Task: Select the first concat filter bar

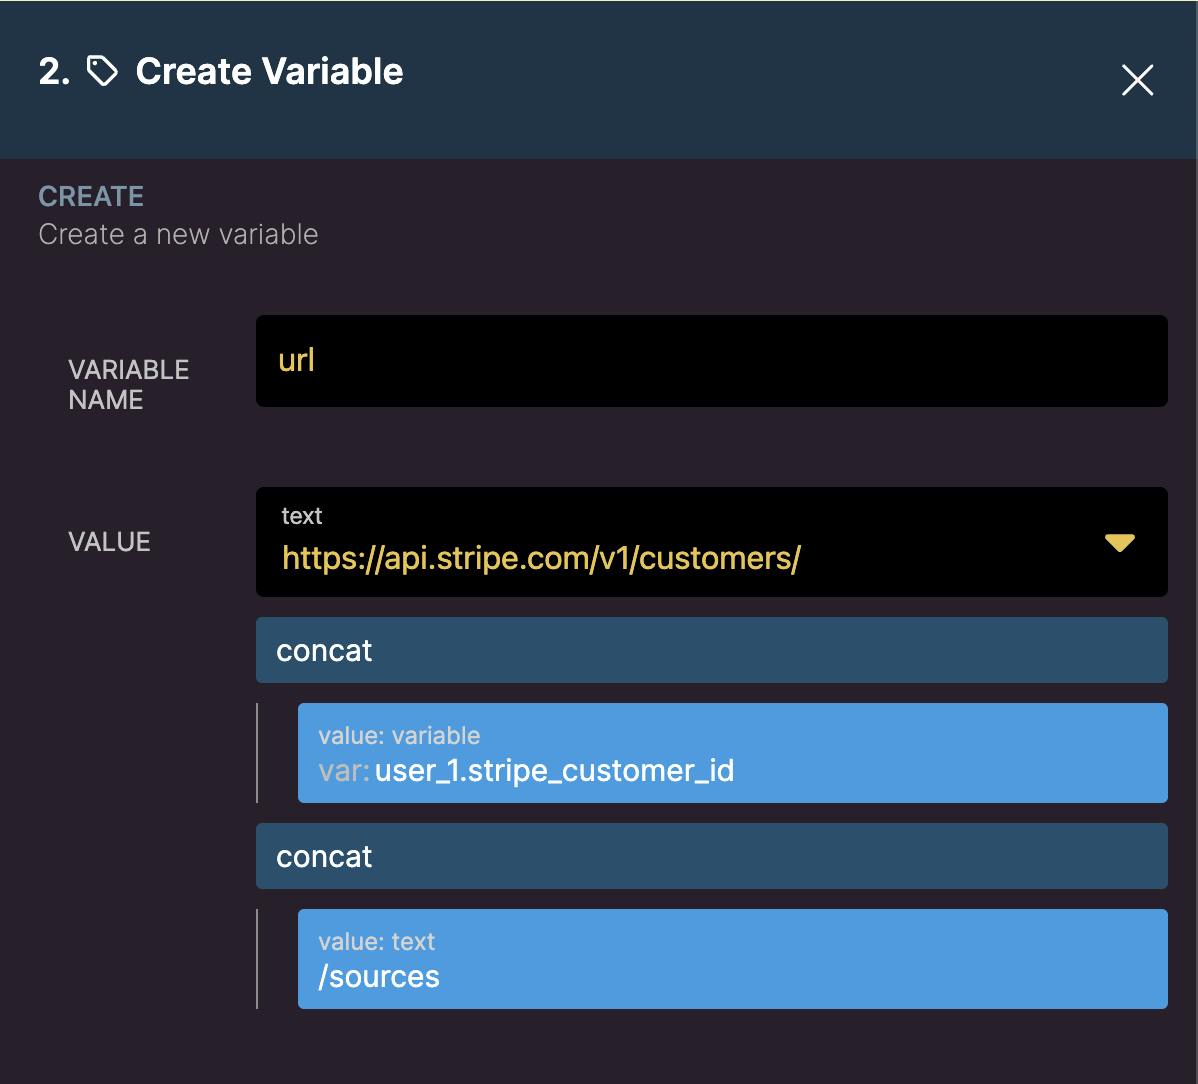Action: point(711,650)
